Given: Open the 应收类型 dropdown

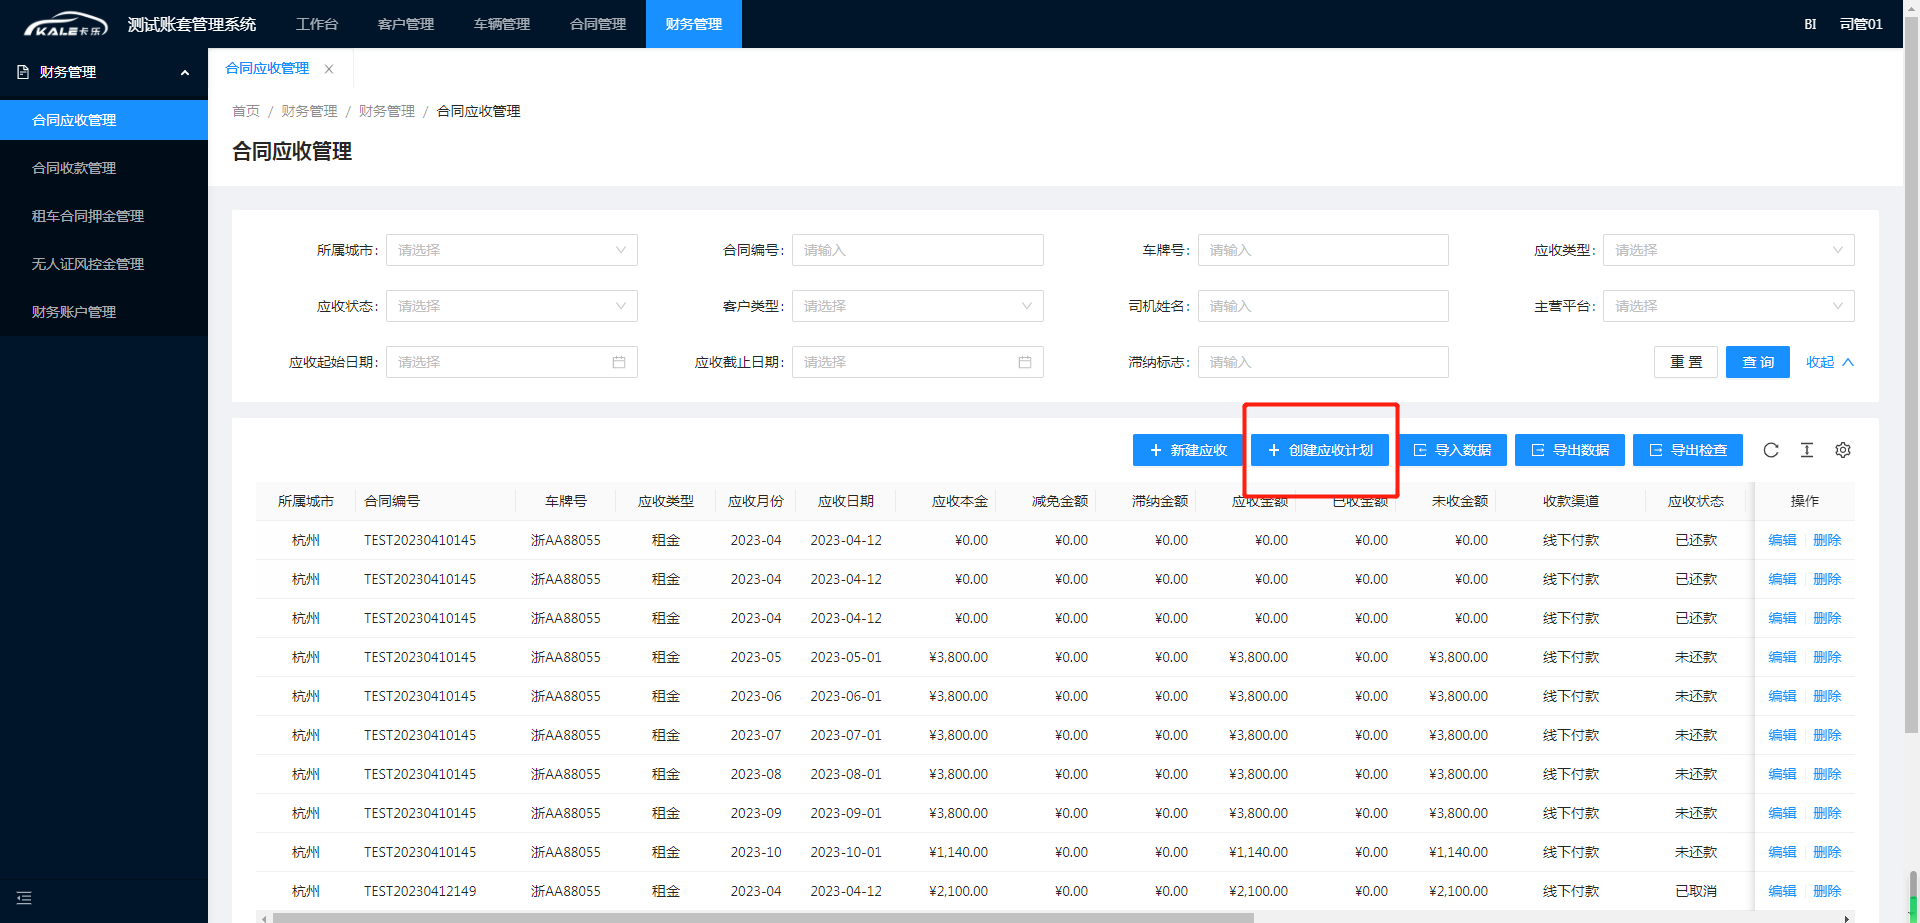Looking at the screenshot, I should click(x=1729, y=250).
